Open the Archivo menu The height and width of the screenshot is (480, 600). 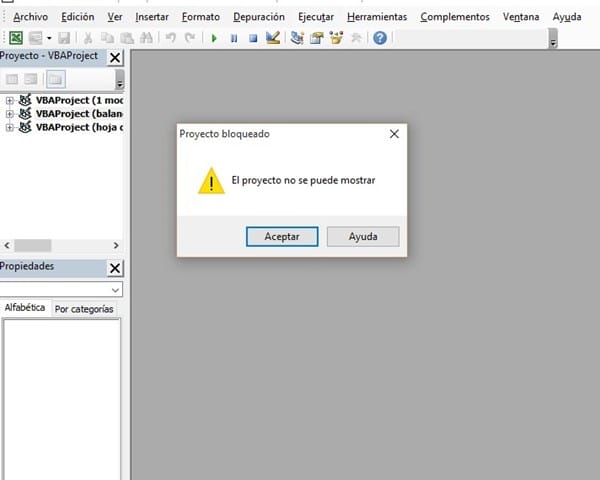point(31,17)
